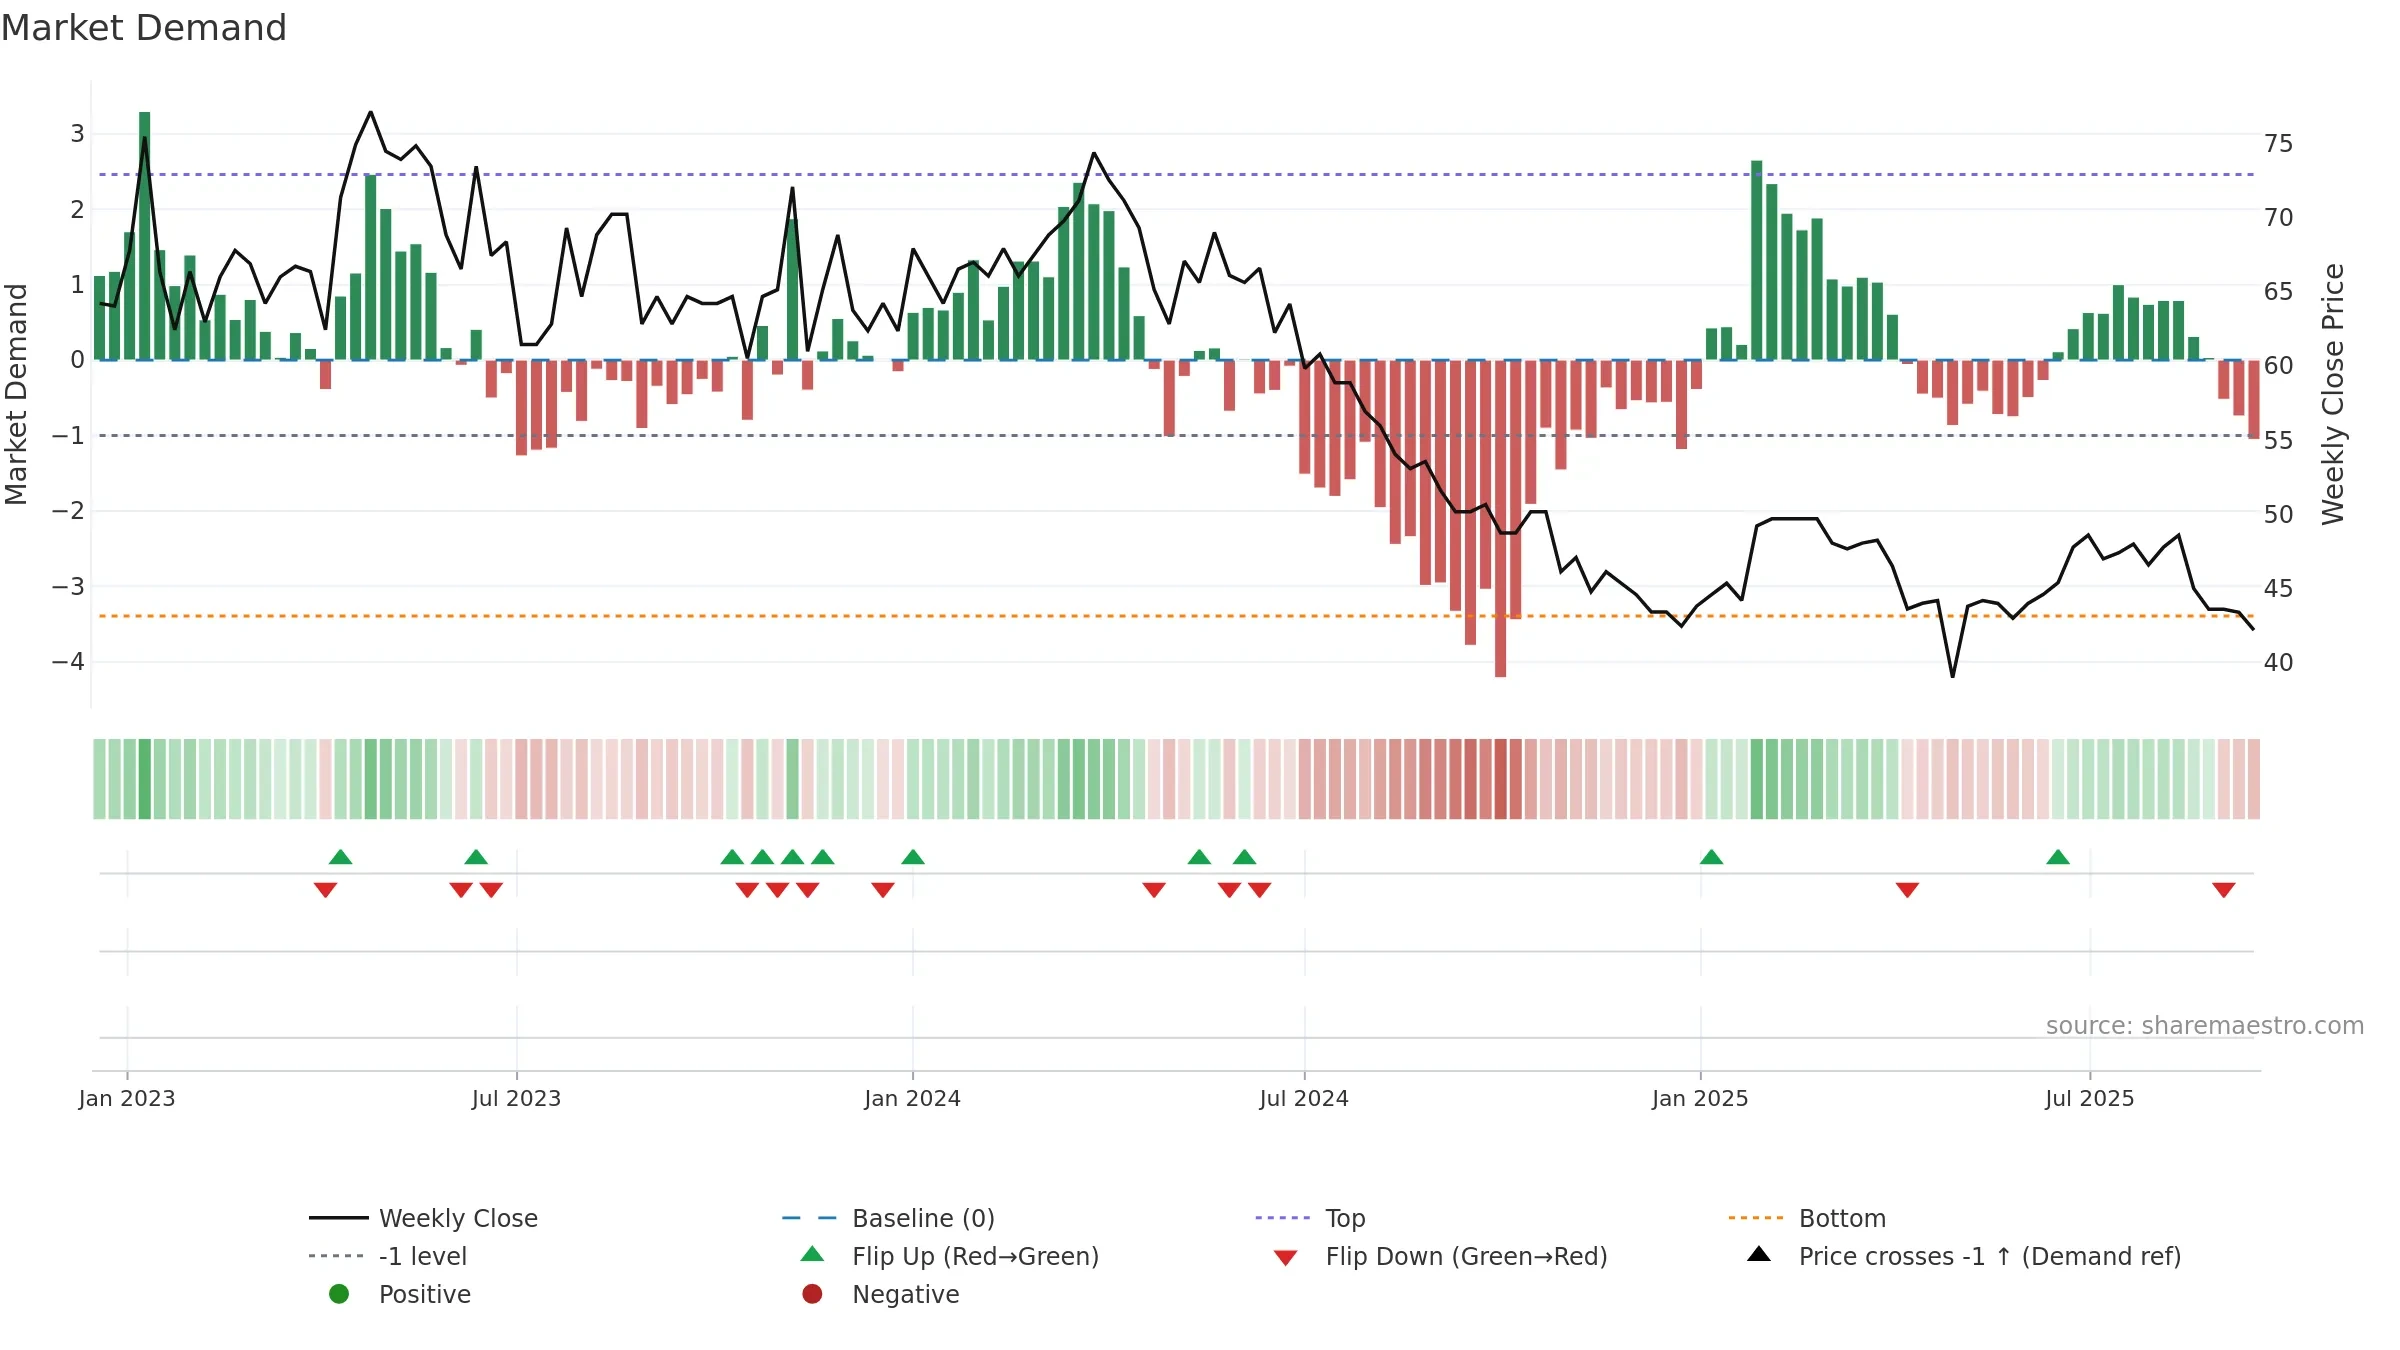Click the Jan 2024 x-axis label
This screenshot has height=1350, width=2400.
tap(913, 1099)
